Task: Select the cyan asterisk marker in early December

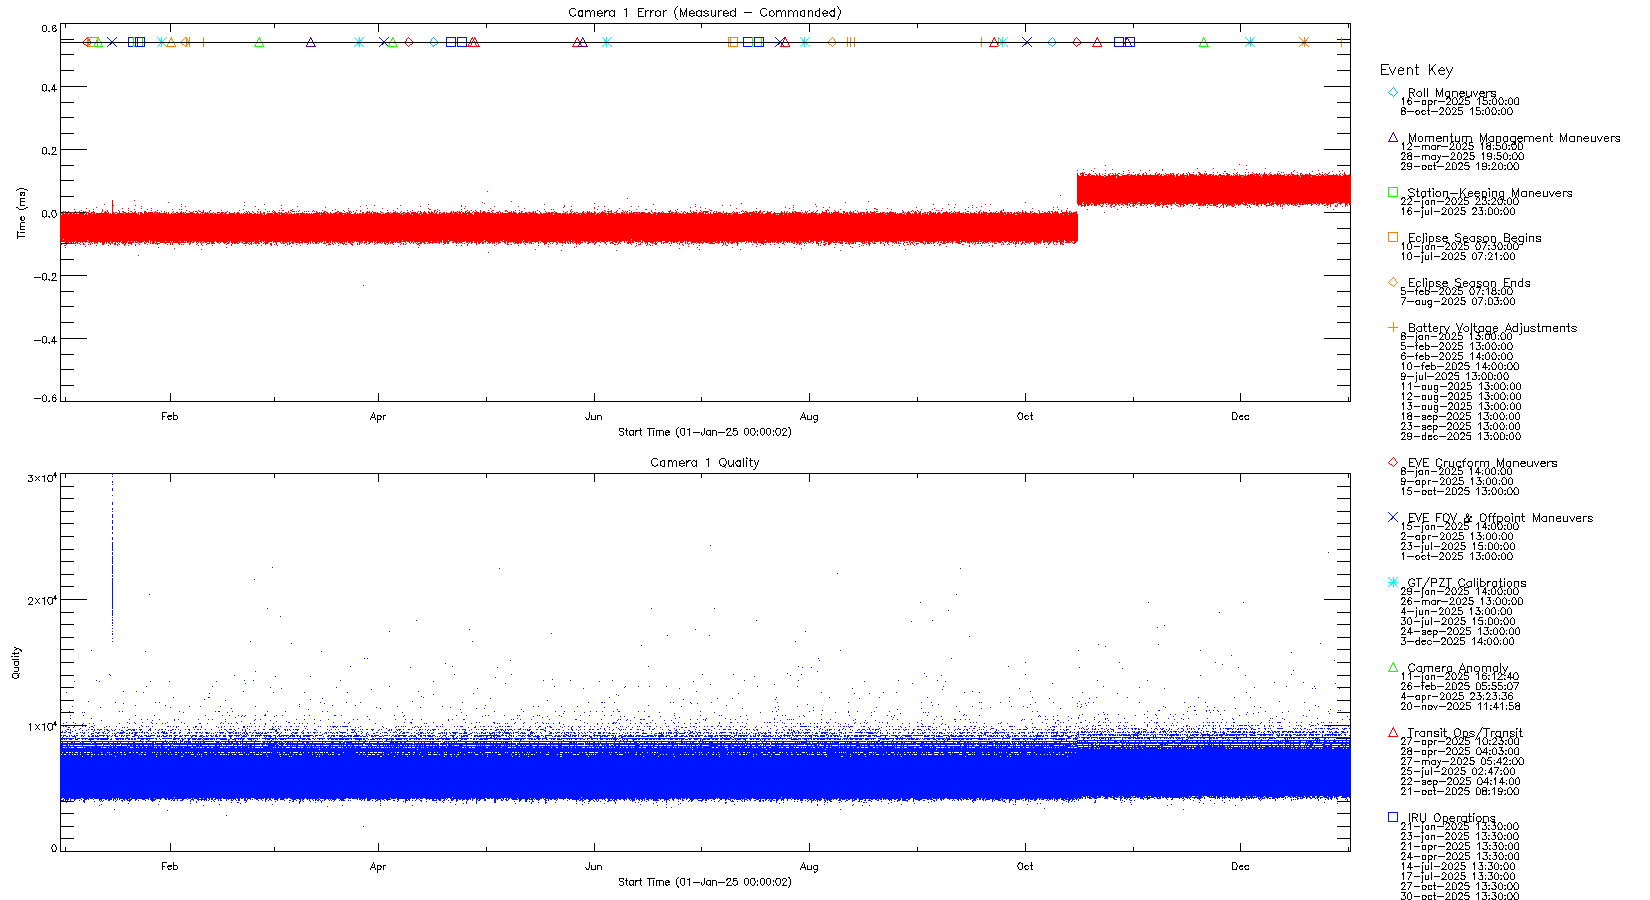Action: [x=1250, y=42]
